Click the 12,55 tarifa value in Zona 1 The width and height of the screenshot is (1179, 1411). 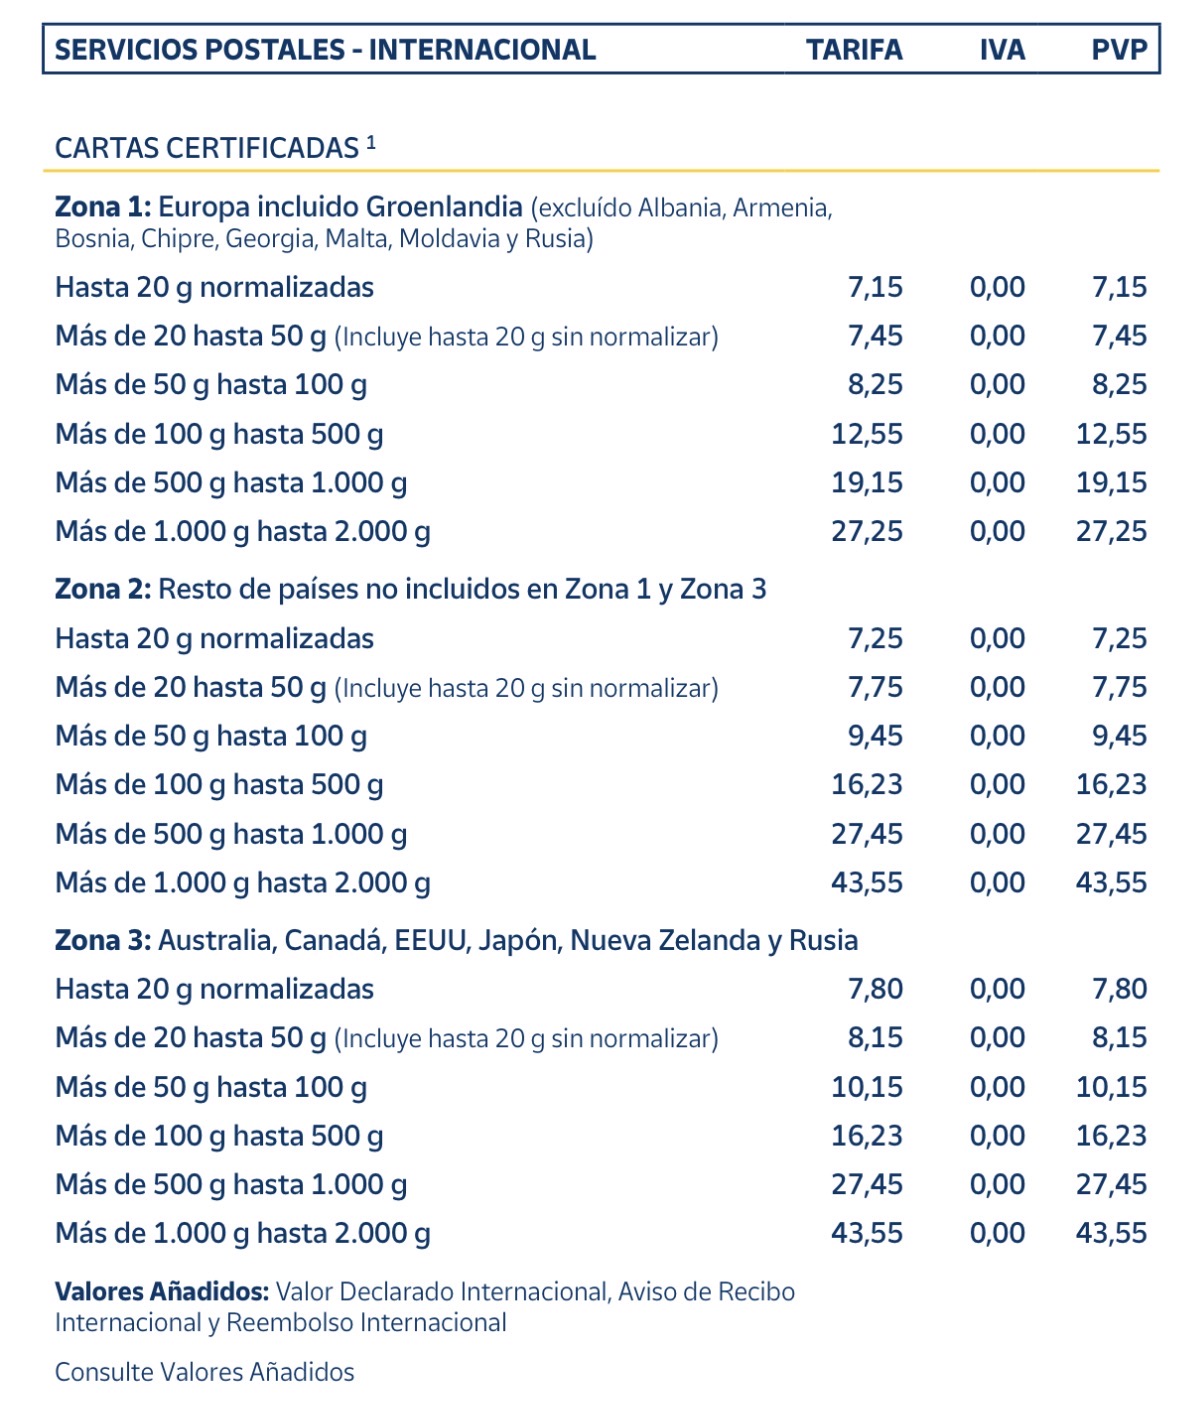[x=866, y=434]
